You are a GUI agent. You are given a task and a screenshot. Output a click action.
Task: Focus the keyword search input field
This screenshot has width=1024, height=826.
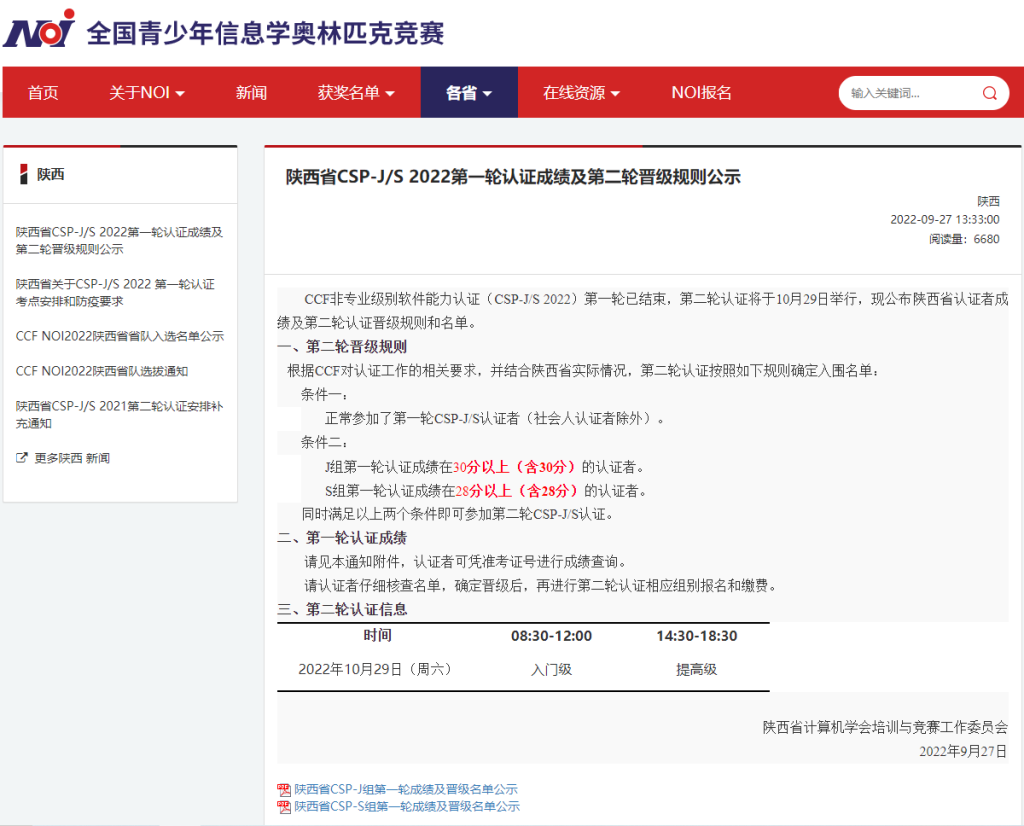pyautogui.click(x=911, y=93)
